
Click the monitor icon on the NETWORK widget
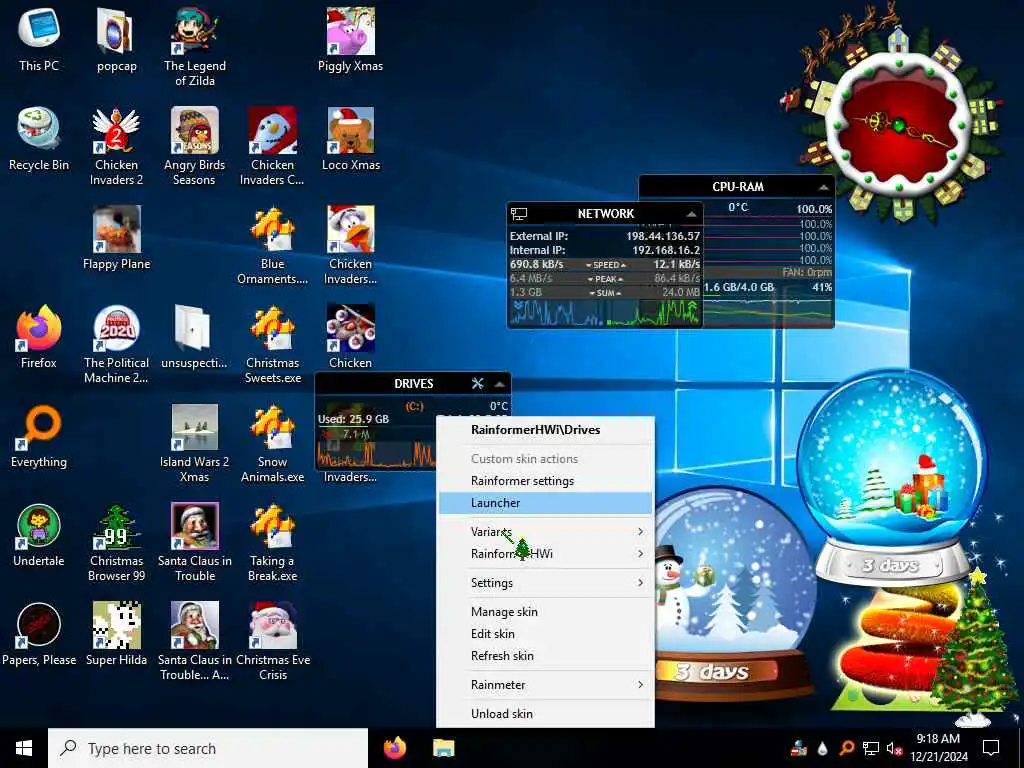tap(519, 214)
